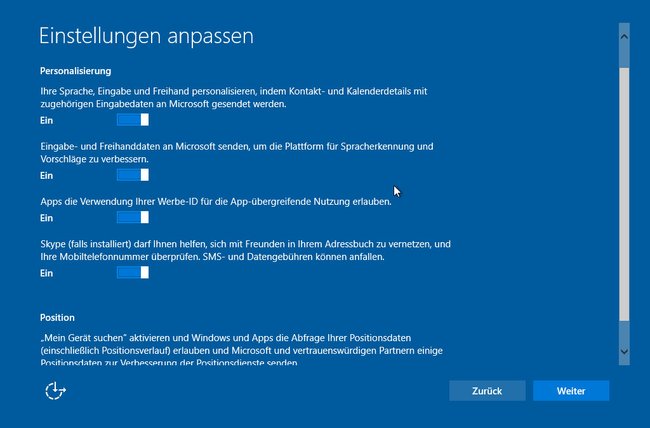
Task: Click the vertical scrollbar thumb
Action: click(x=624, y=194)
